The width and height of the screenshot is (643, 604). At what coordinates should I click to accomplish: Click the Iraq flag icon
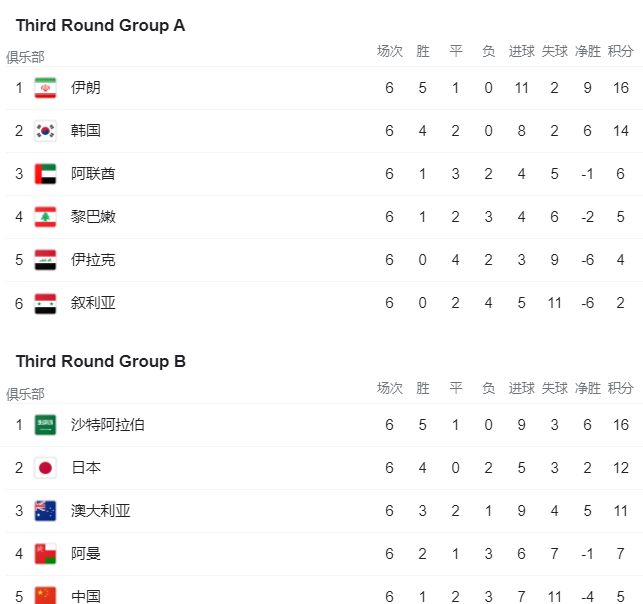pyautogui.click(x=45, y=260)
